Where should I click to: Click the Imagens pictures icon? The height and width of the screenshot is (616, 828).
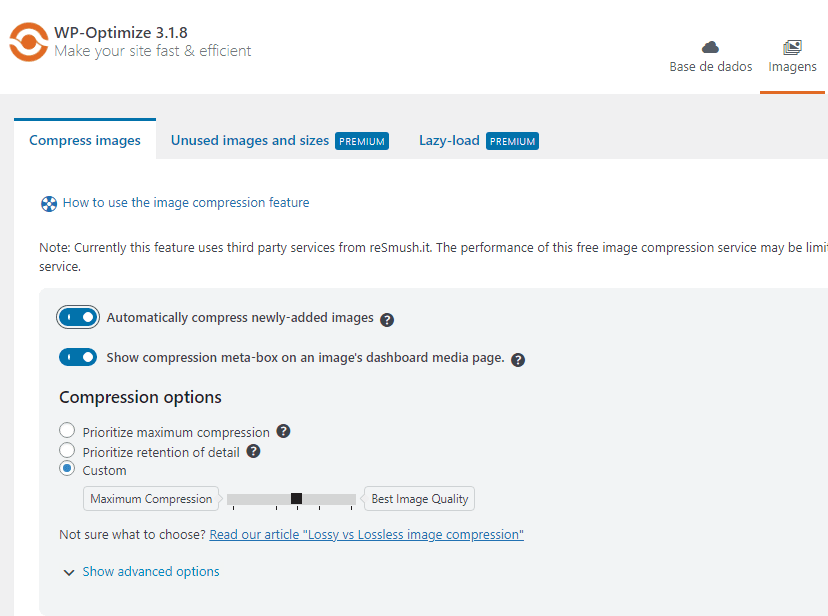point(792,48)
